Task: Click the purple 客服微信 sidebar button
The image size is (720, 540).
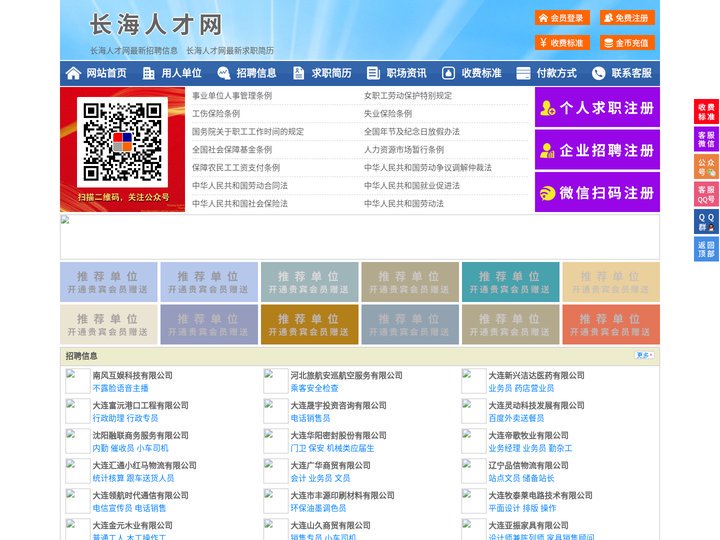Action: (706, 139)
